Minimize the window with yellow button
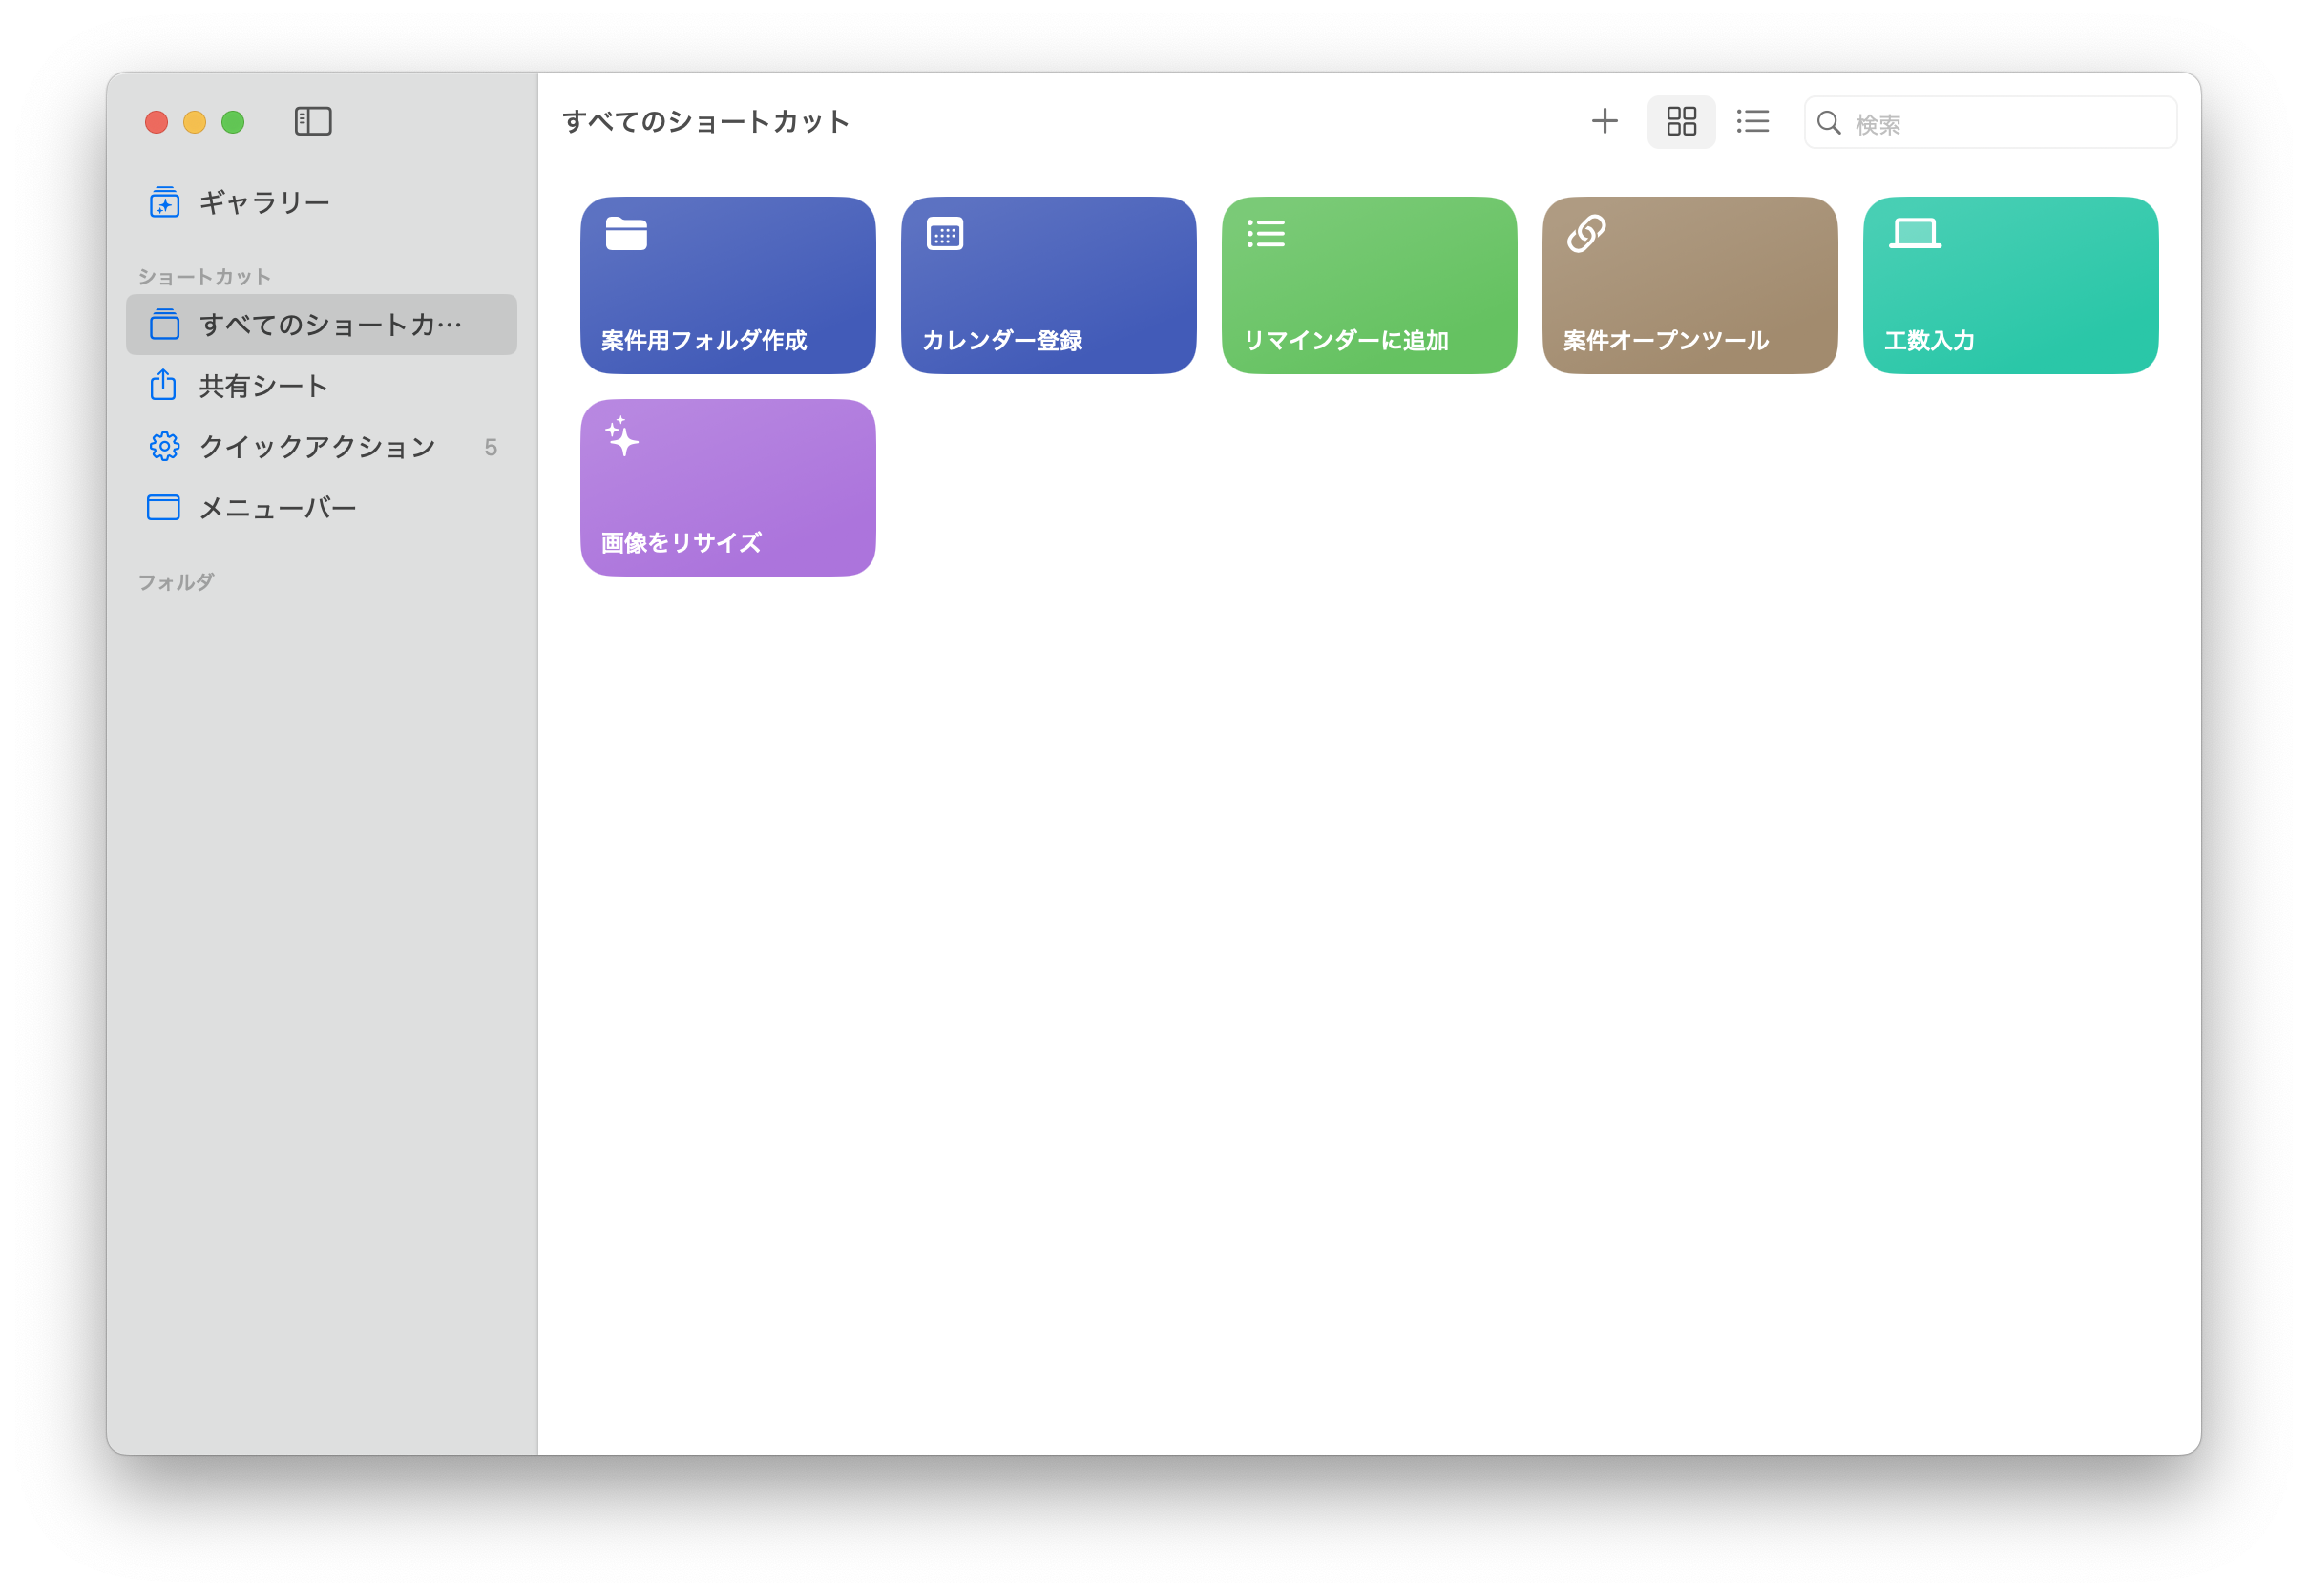Screen dimensions: 2308x1596 [194, 122]
